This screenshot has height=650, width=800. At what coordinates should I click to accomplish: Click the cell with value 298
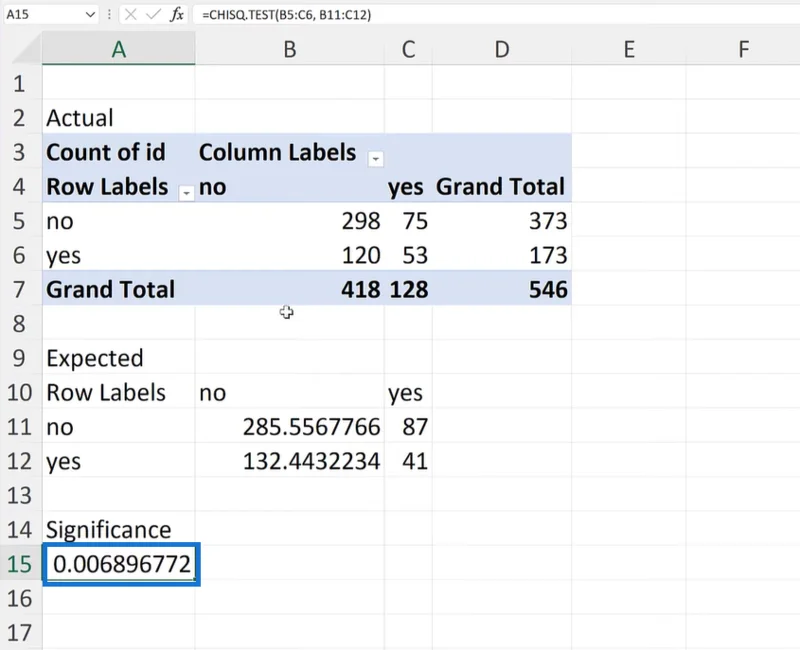[x=289, y=221]
